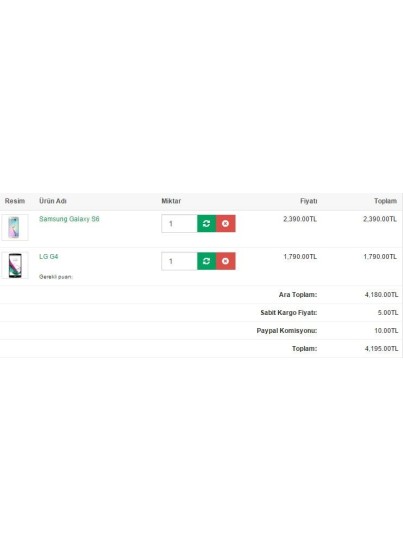This screenshot has height=550, width=403.
Task: Focus the LG G4 quantity field
Action: coord(179,261)
